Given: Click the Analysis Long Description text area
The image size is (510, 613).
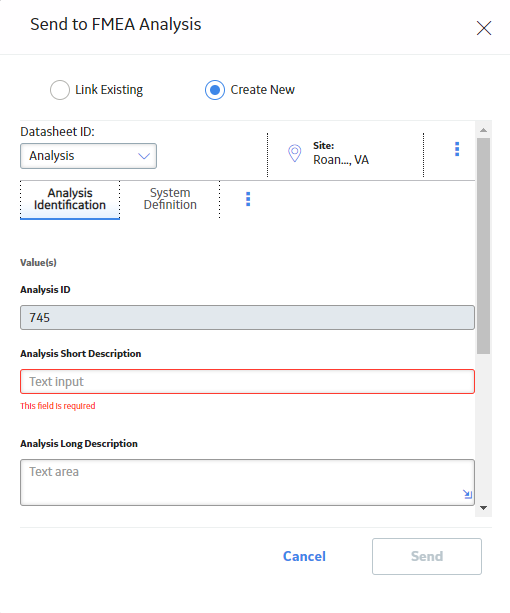Looking at the screenshot, I should (247, 482).
